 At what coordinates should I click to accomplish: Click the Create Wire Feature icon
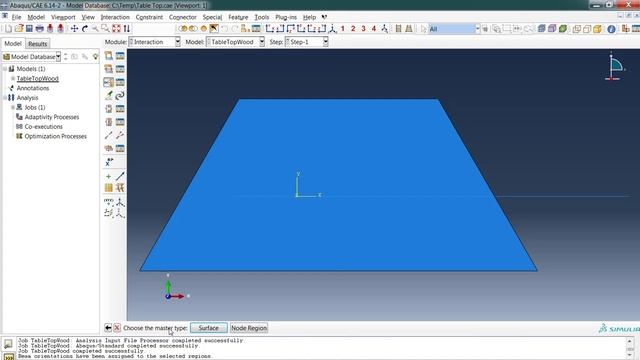(x=109, y=135)
